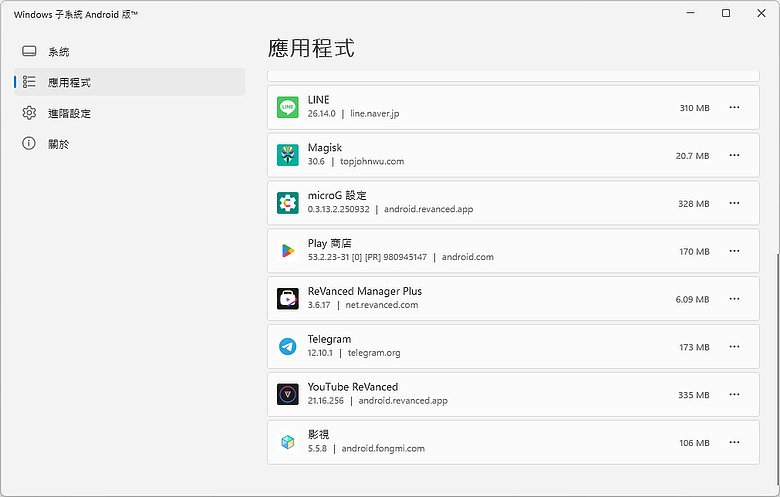Click the 進階設定 gear icon
The width and height of the screenshot is (780, 497).
pyautogui.click(x=29, y=113)
